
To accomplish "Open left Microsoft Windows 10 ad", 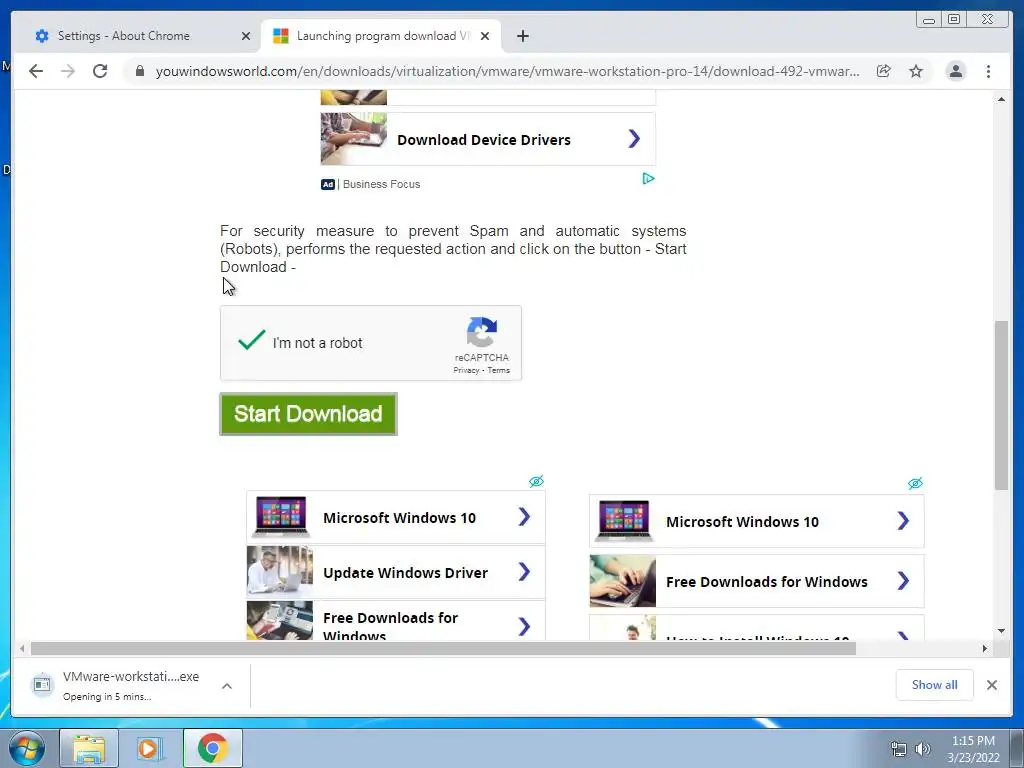I will [x=396, y=517].
